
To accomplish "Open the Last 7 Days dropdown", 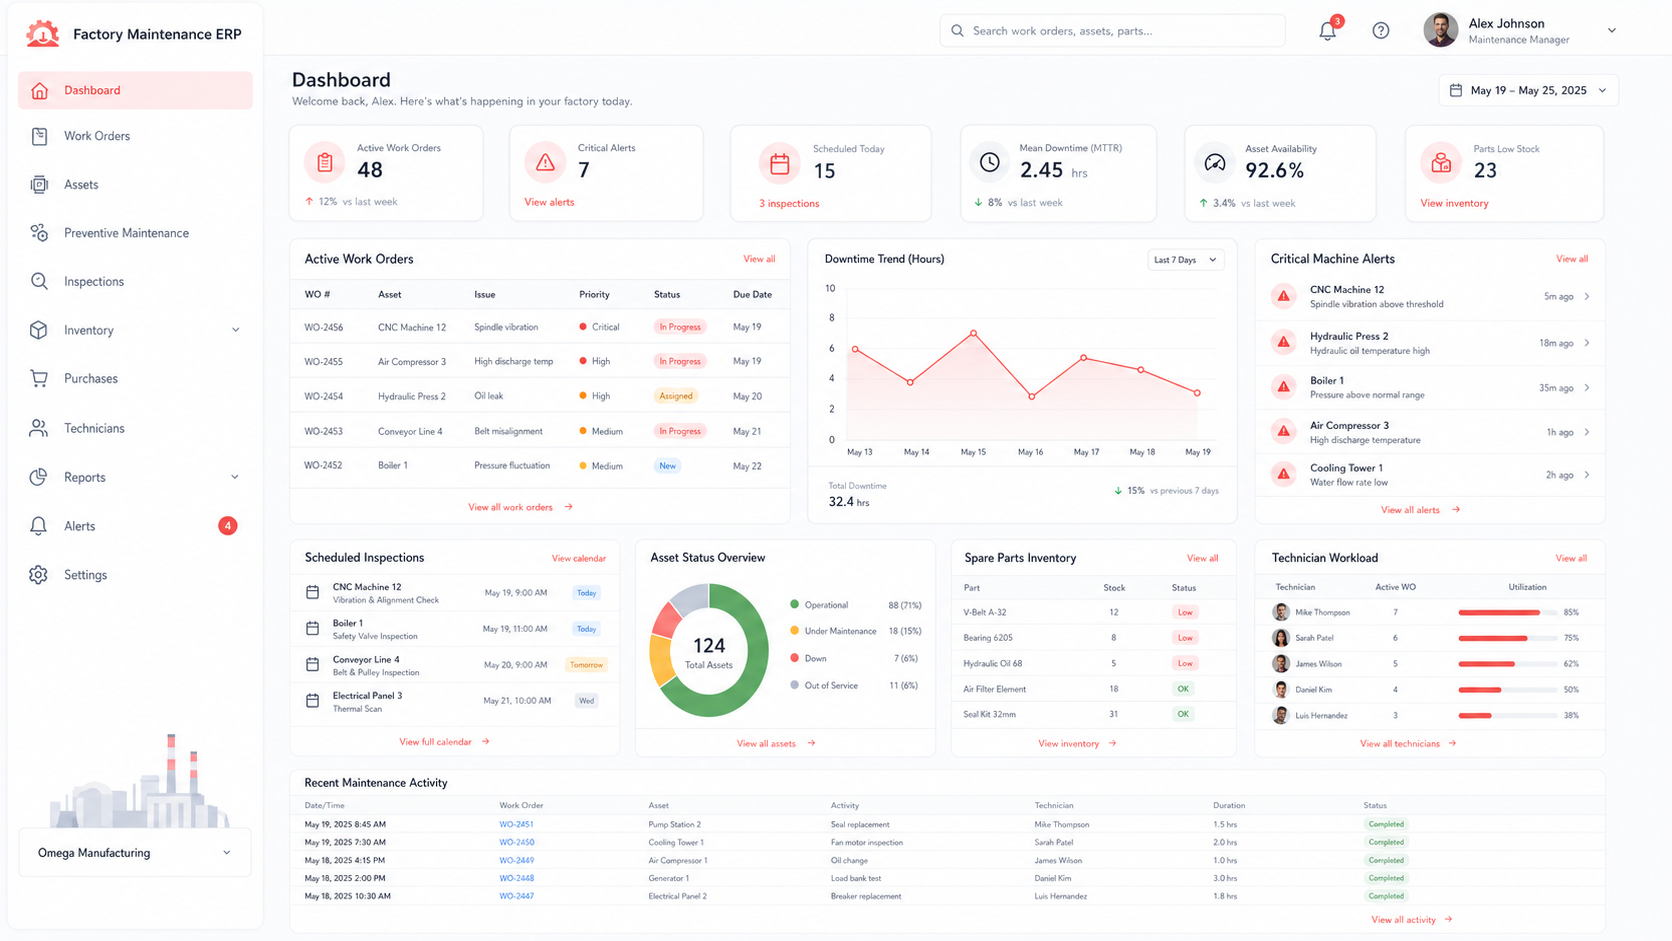I will [1185, 260].
